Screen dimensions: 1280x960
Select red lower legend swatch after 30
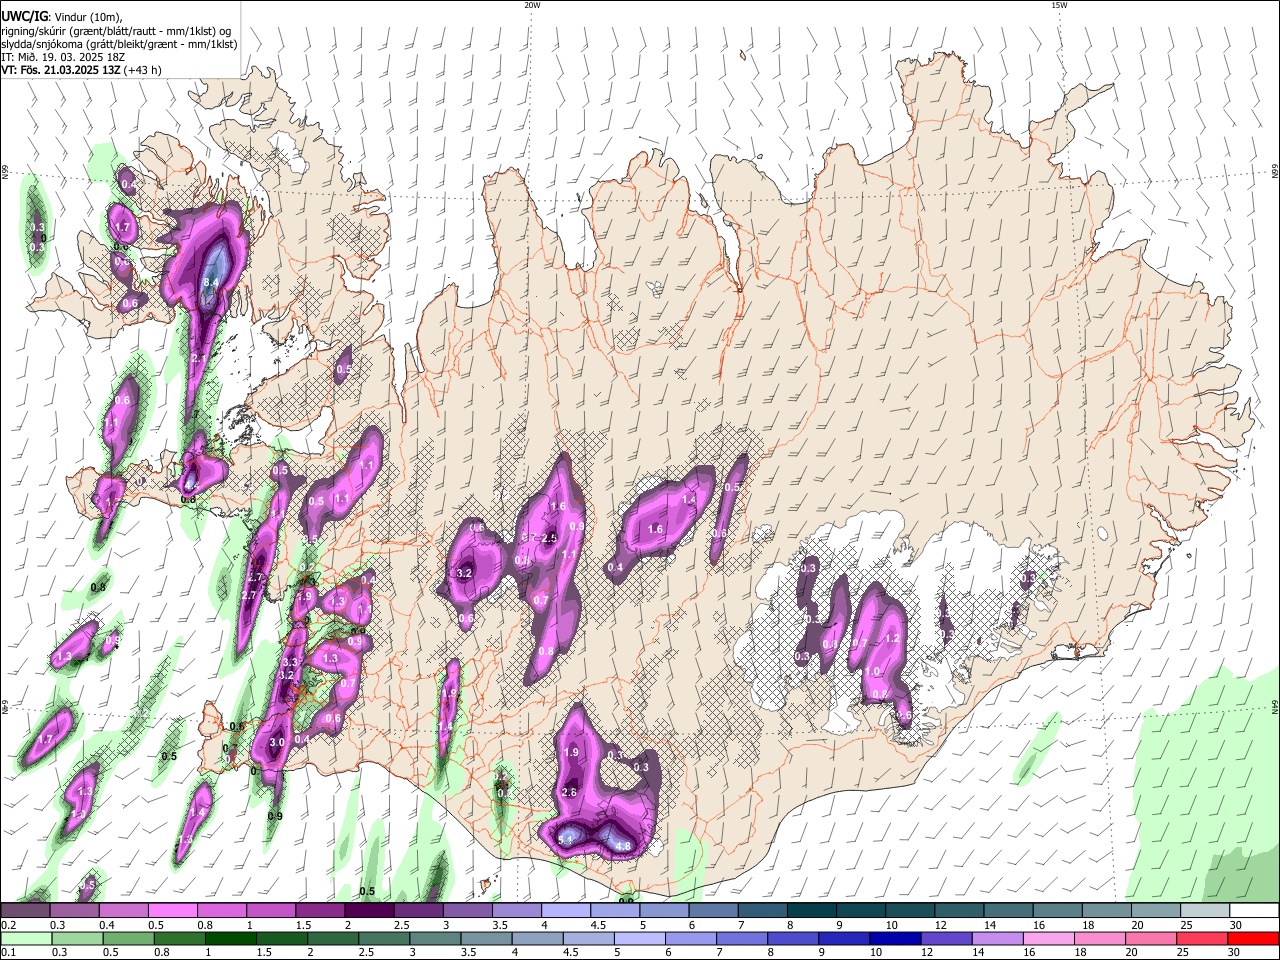coord(1254,939)
